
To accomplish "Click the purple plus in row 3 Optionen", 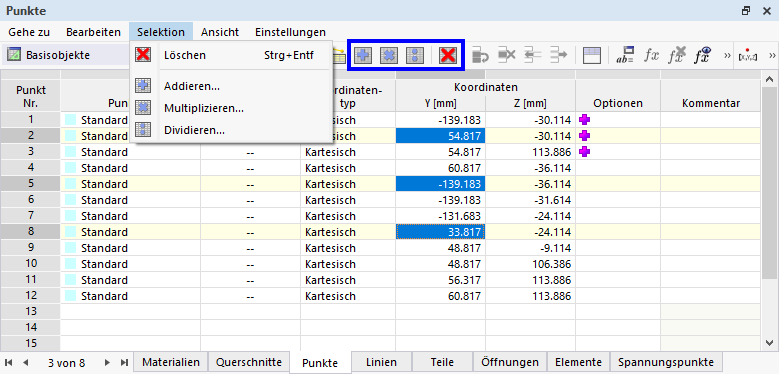I will (585, 151).
